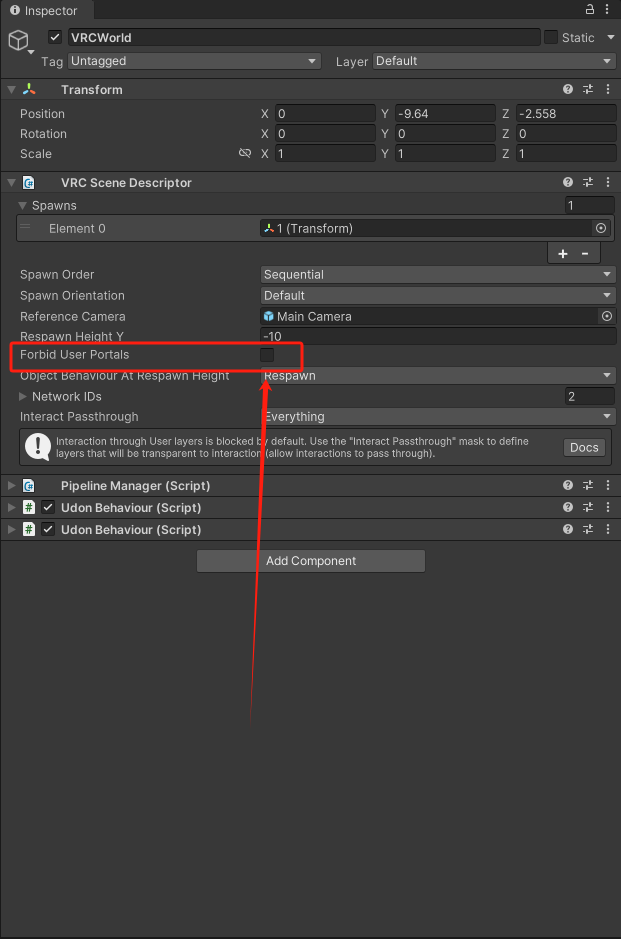Open Transform presets icon
The height and width of the screenshot is (939, 621).
tap(588, 89)
